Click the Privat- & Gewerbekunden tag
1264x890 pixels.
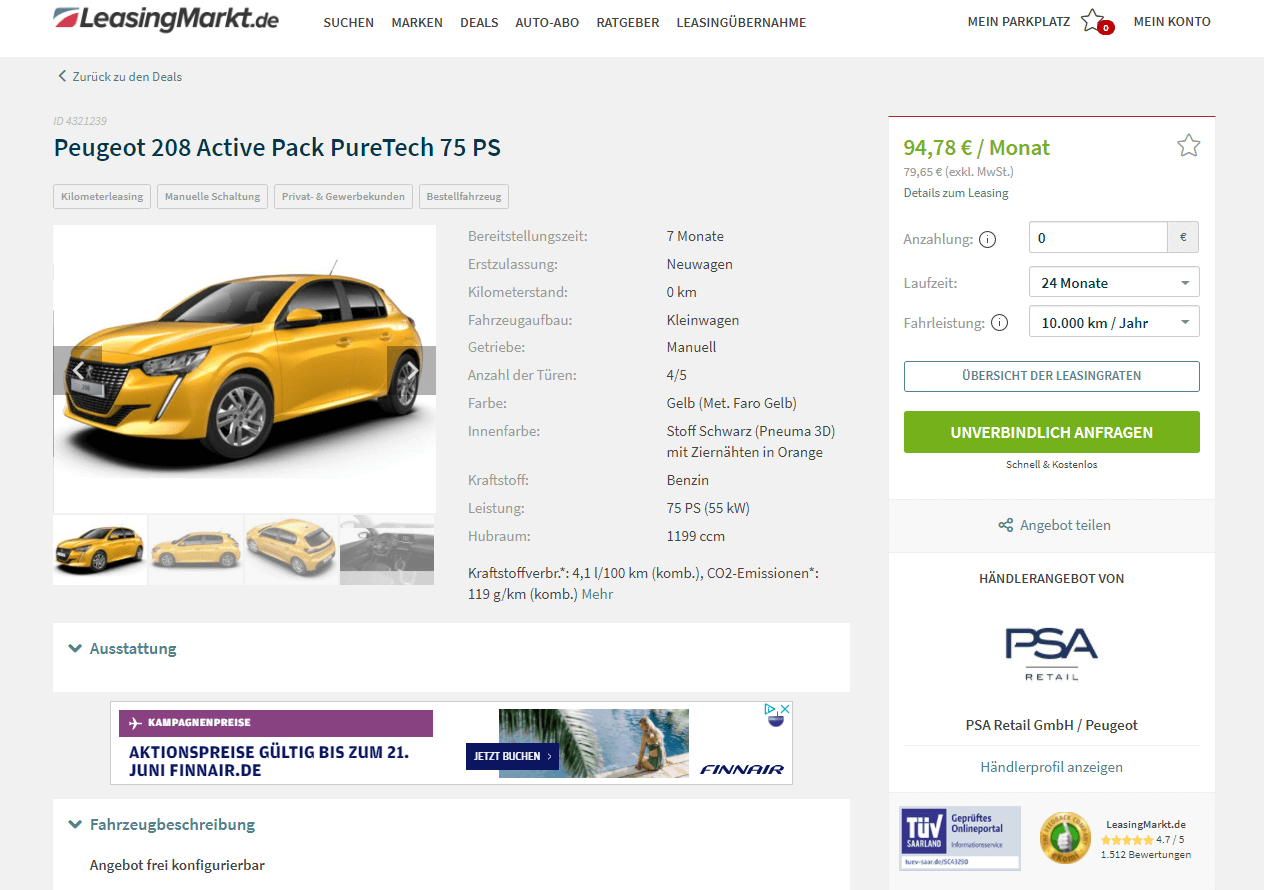[x=343, y=196]
